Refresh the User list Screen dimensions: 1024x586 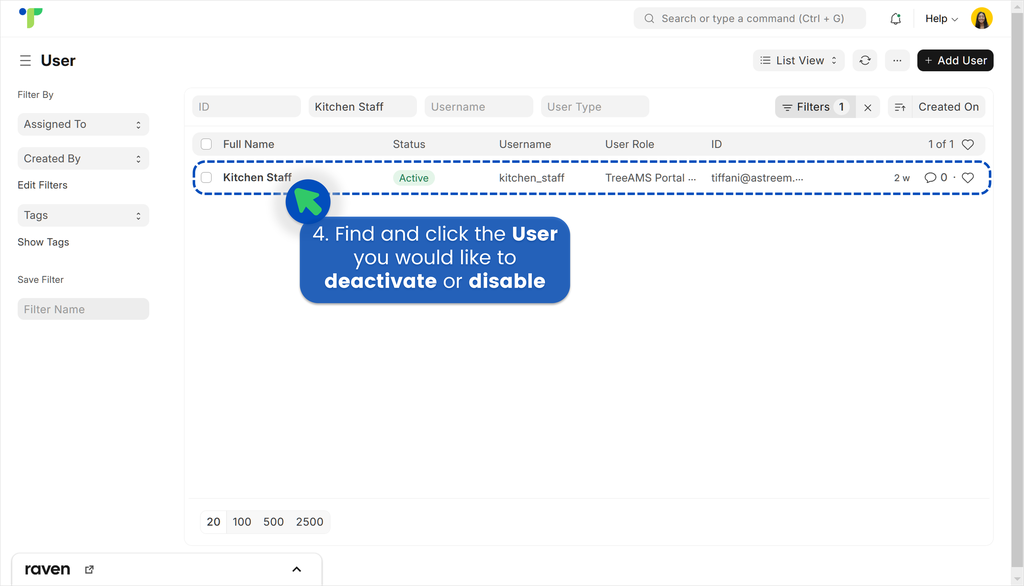tap(865, 60)
